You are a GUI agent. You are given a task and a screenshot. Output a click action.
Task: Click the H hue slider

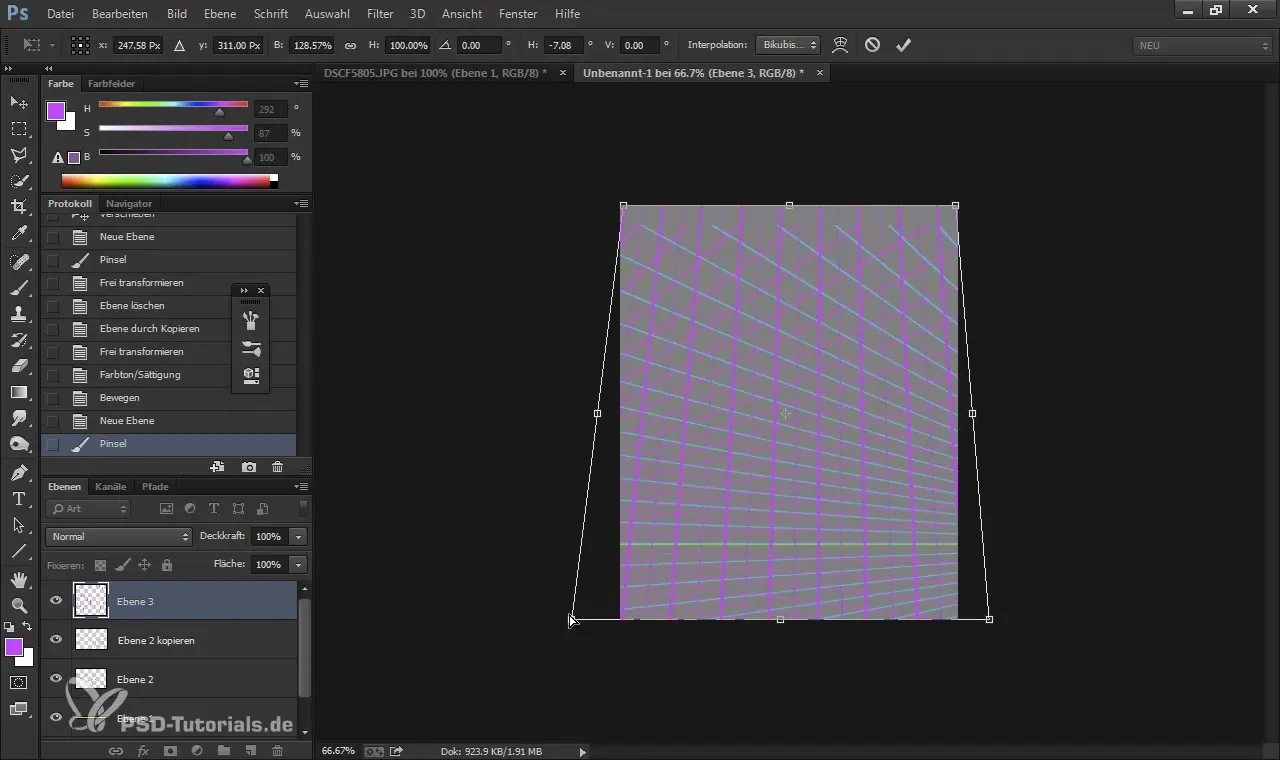173,104
